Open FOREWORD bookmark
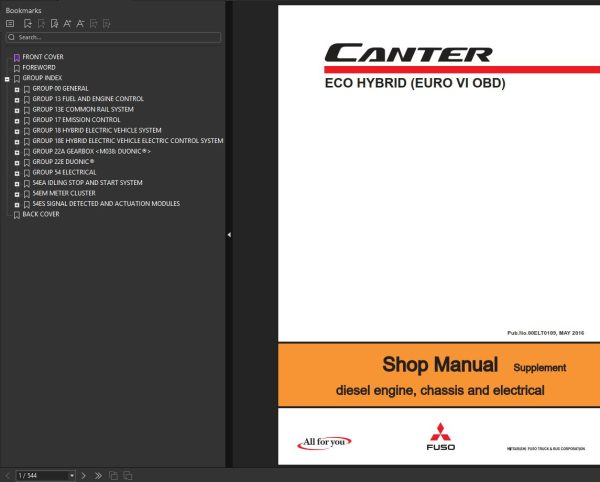Viewport: 600px width, 482px height. click(39, 68)
